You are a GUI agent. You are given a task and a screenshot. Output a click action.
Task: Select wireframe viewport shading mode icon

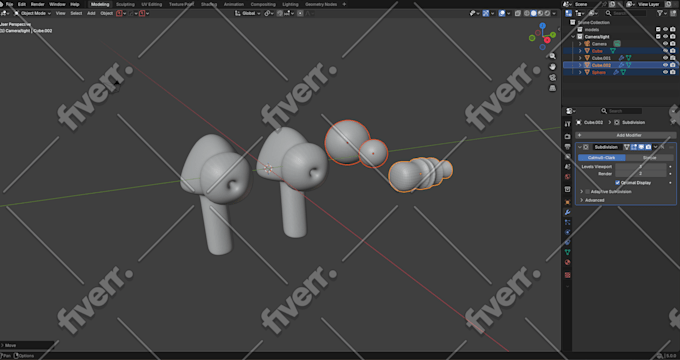coord(527,13)
